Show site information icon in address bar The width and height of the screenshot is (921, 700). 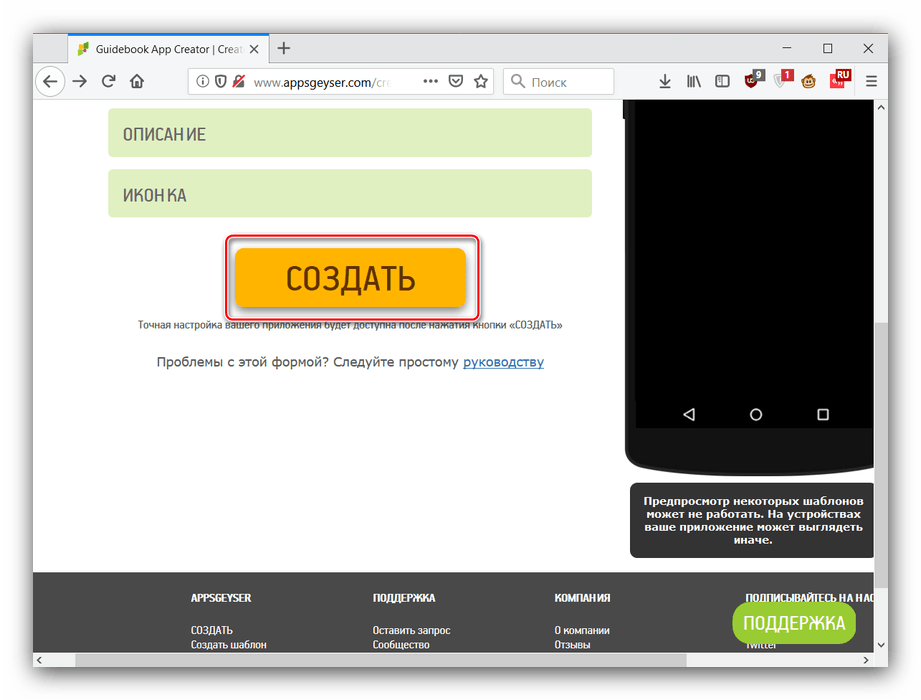pos(202,81)
